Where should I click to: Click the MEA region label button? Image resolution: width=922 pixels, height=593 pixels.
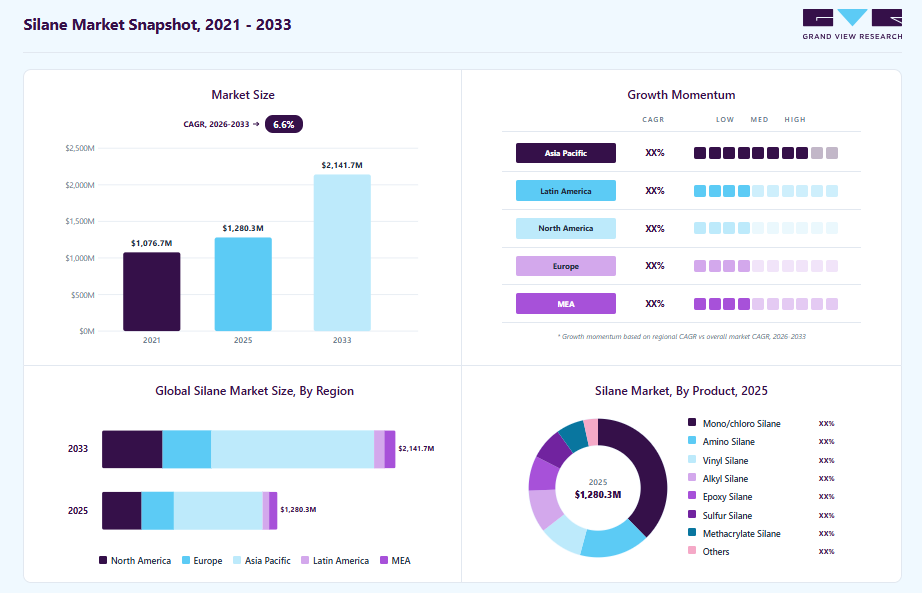(566, 304)
